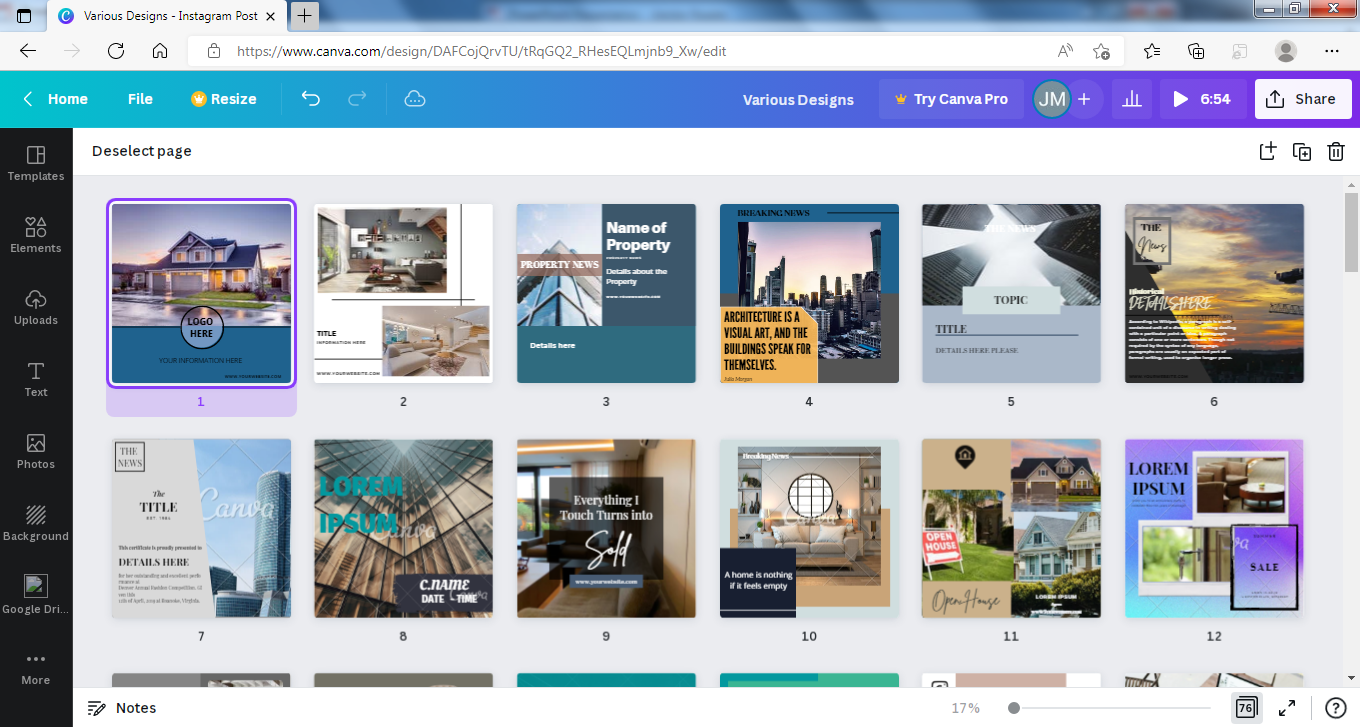
Task: Show more sidebar apps
Action: tap(36, 668)
